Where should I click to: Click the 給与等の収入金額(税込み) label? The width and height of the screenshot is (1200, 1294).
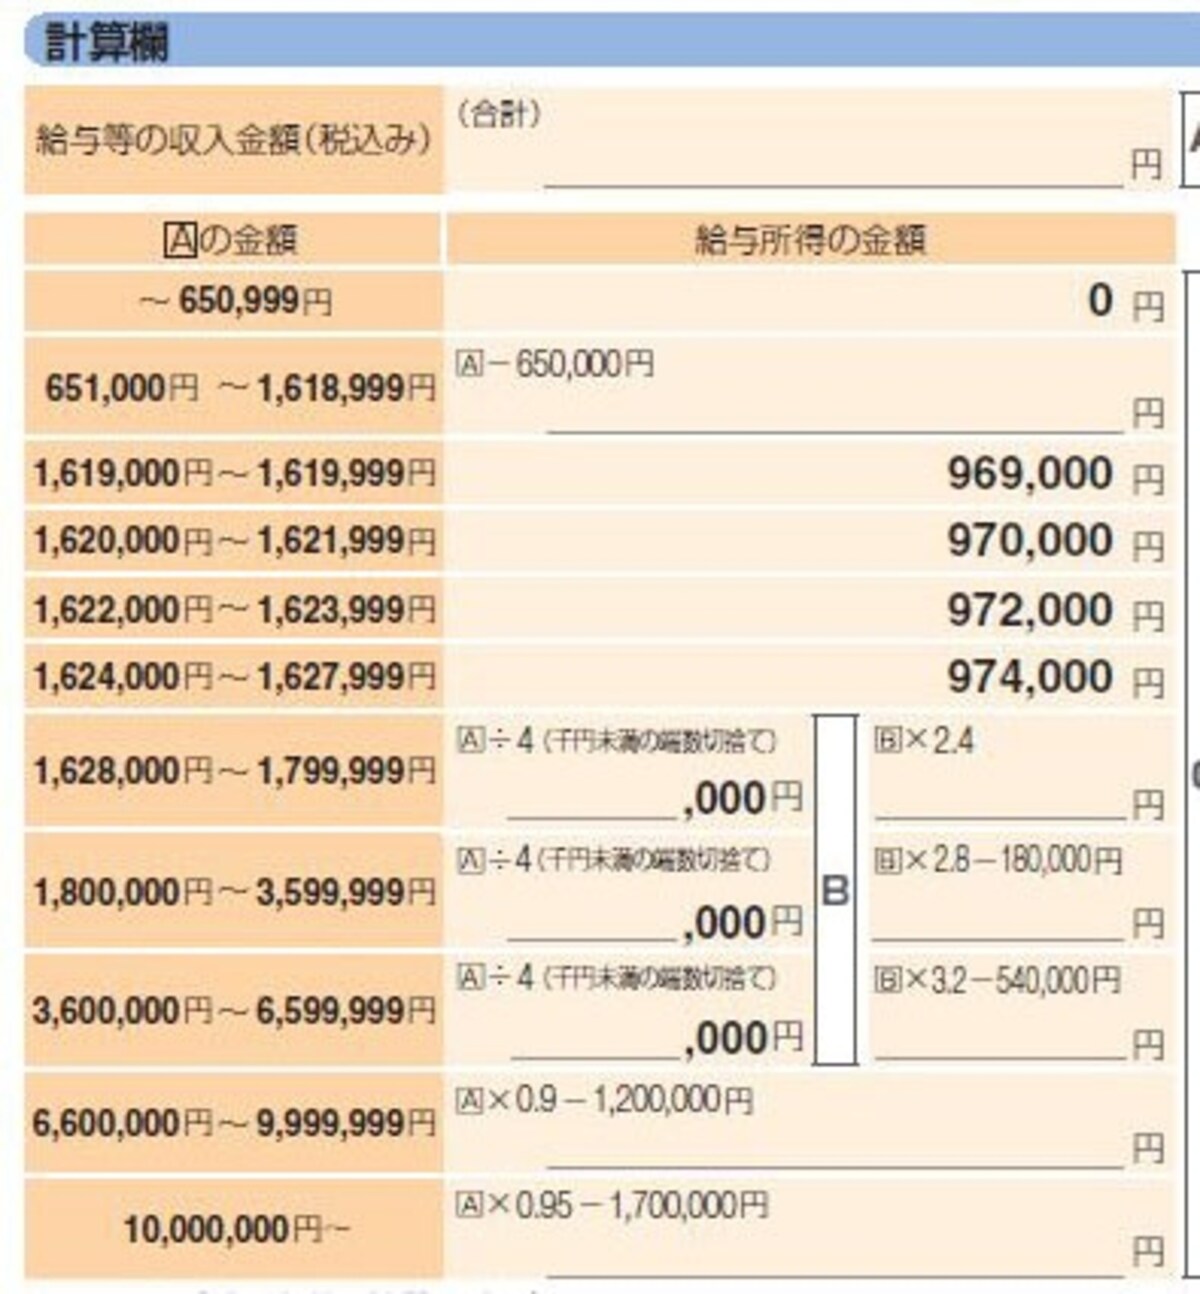click(233, 139)
